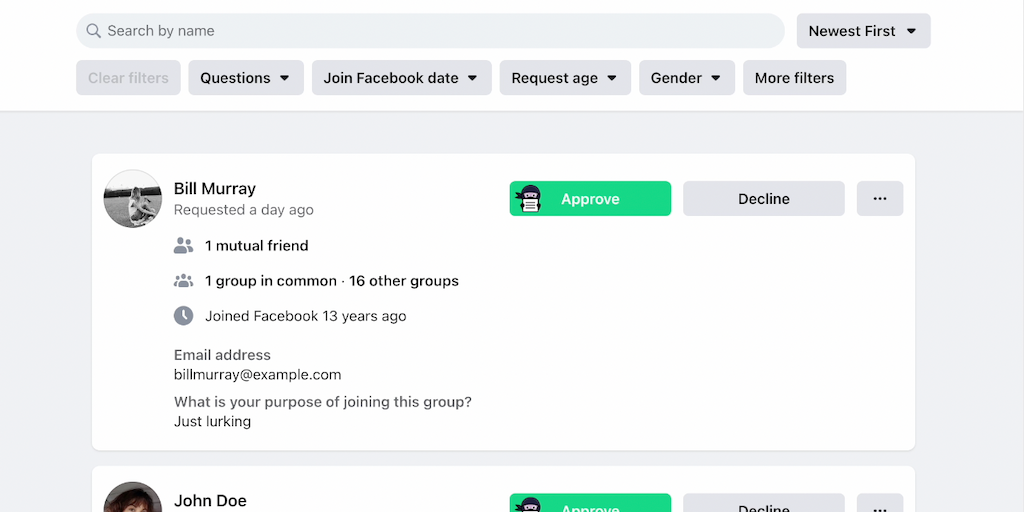Click the ninja icon on Bill Murray's Approve button
Viewport: 1024px width, 512px height.
(x=531, y=199)
